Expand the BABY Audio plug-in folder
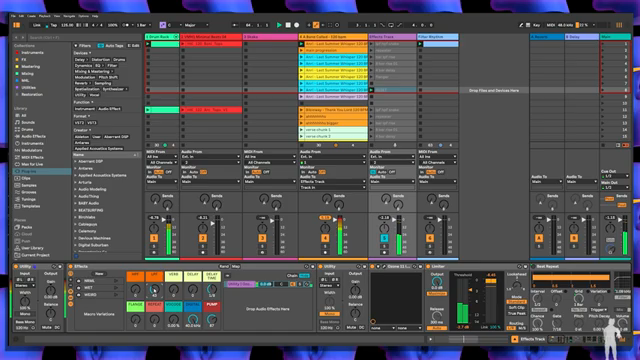Viewport: 640px width, 360px height. click(x=76, y=203)
